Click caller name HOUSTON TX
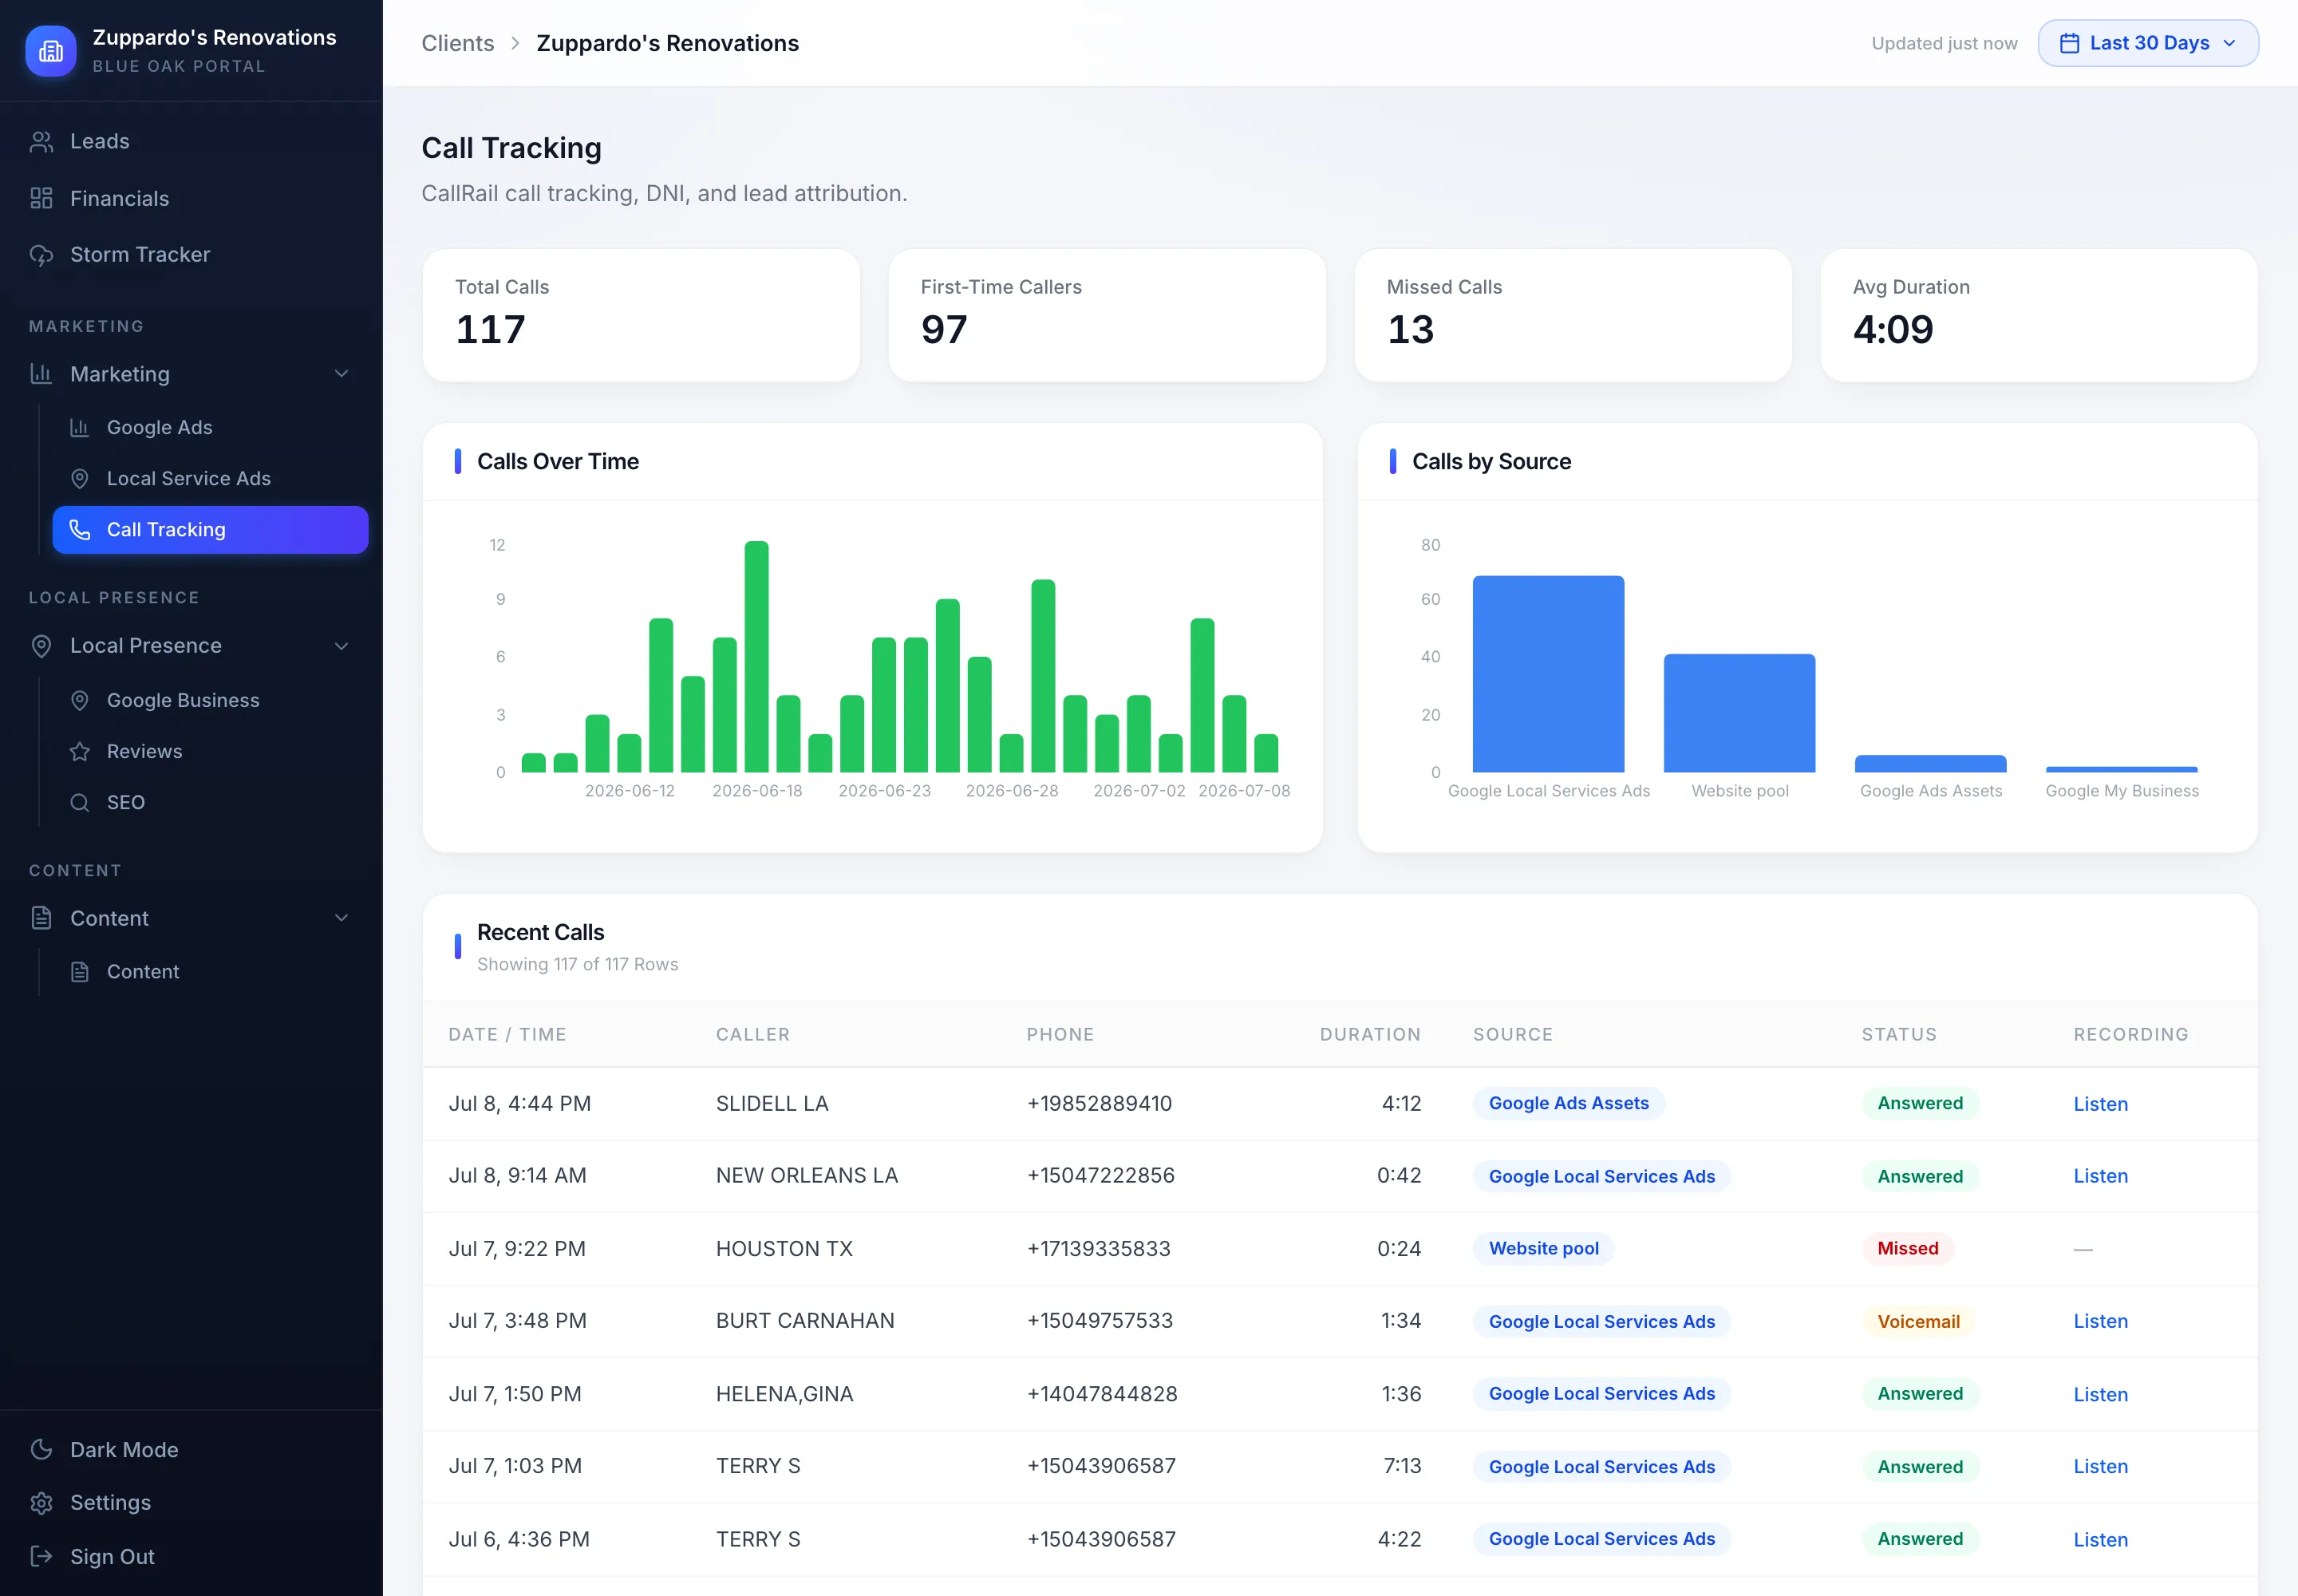The image size is (2298, 1596). click(x=784, y=1248)
